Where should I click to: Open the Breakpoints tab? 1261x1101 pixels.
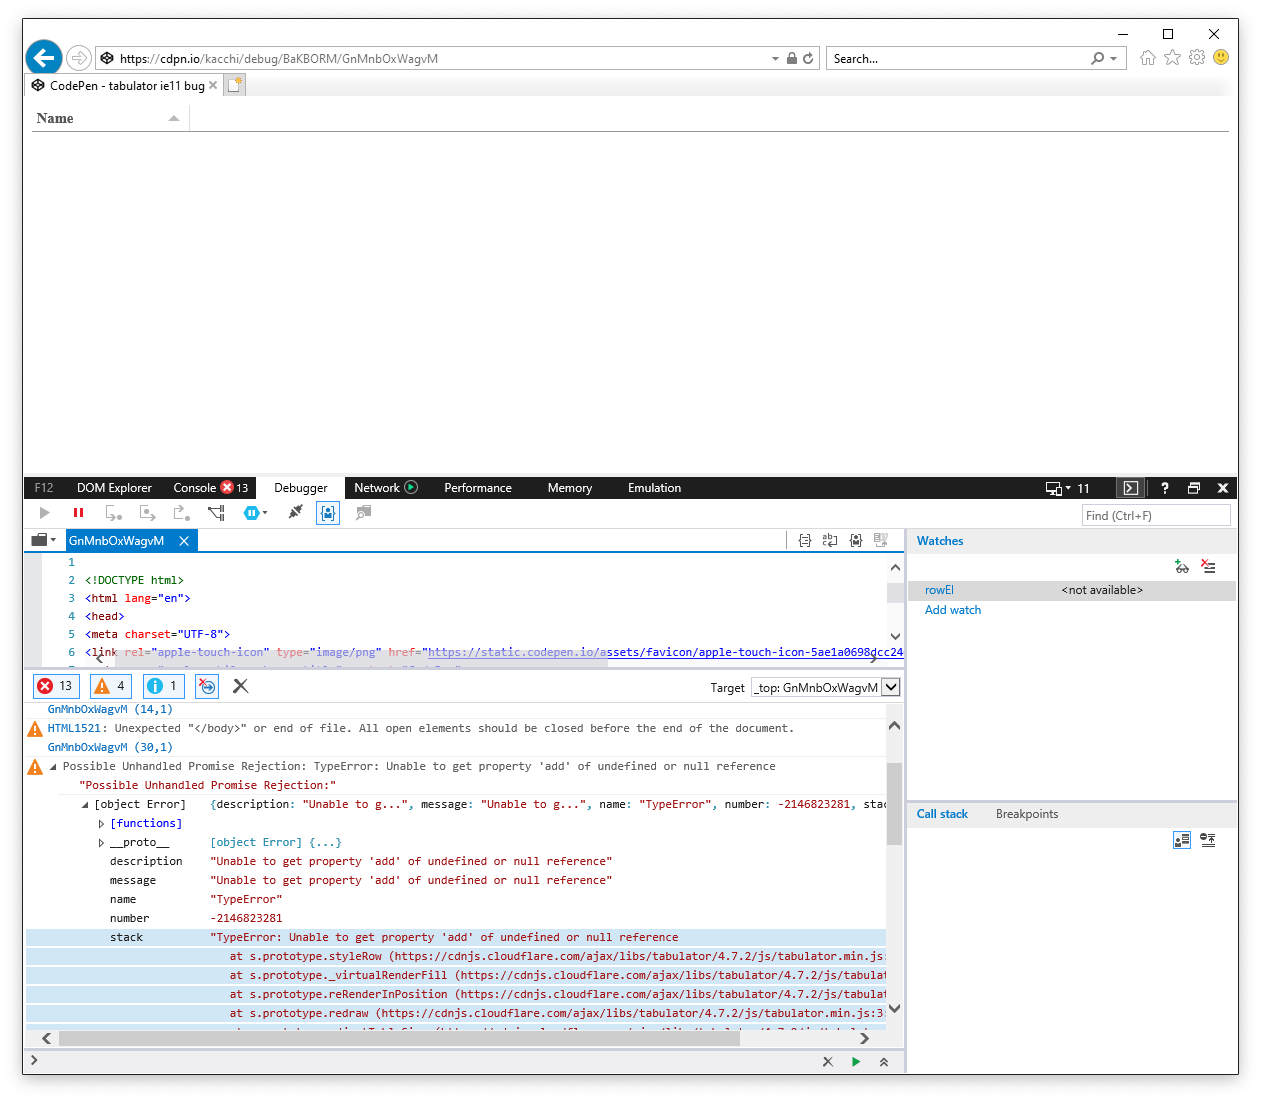[x=1026, y=814]
